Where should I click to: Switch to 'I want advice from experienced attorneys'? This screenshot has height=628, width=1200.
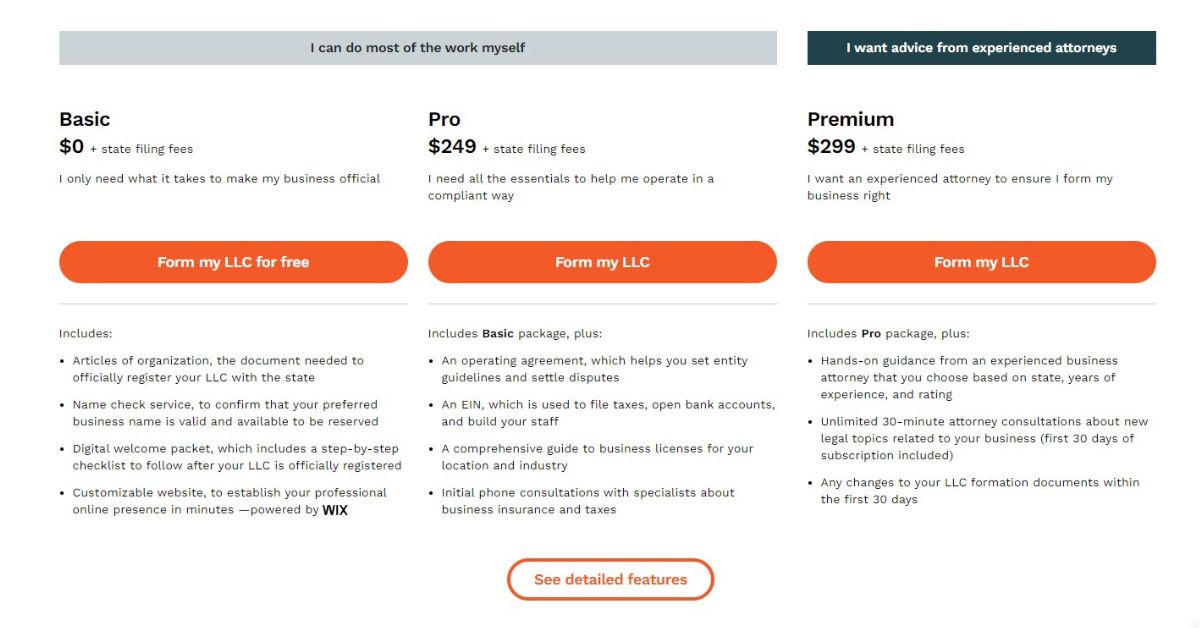(981, 47)
